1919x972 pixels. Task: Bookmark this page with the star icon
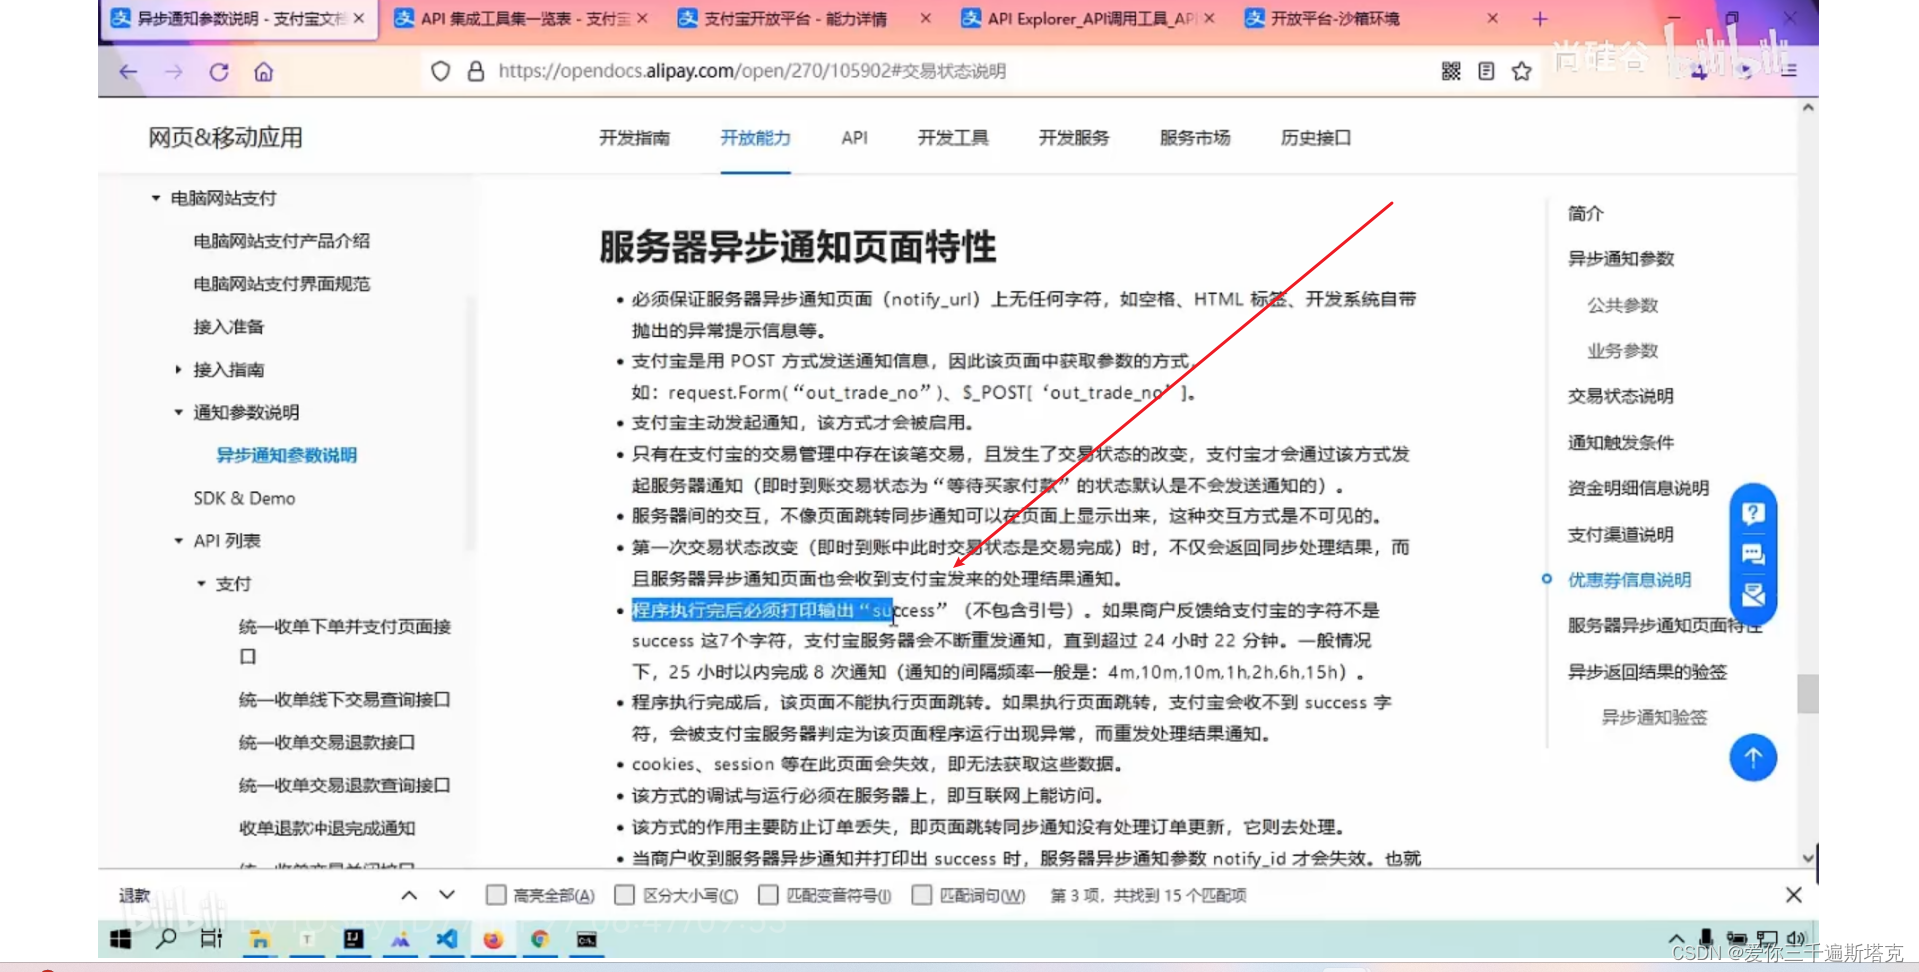tap(1522, 71)
